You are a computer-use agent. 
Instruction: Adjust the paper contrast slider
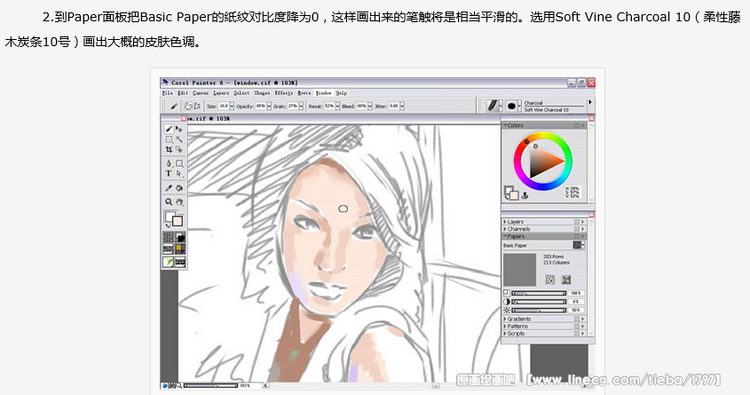[x=539, y=302]
